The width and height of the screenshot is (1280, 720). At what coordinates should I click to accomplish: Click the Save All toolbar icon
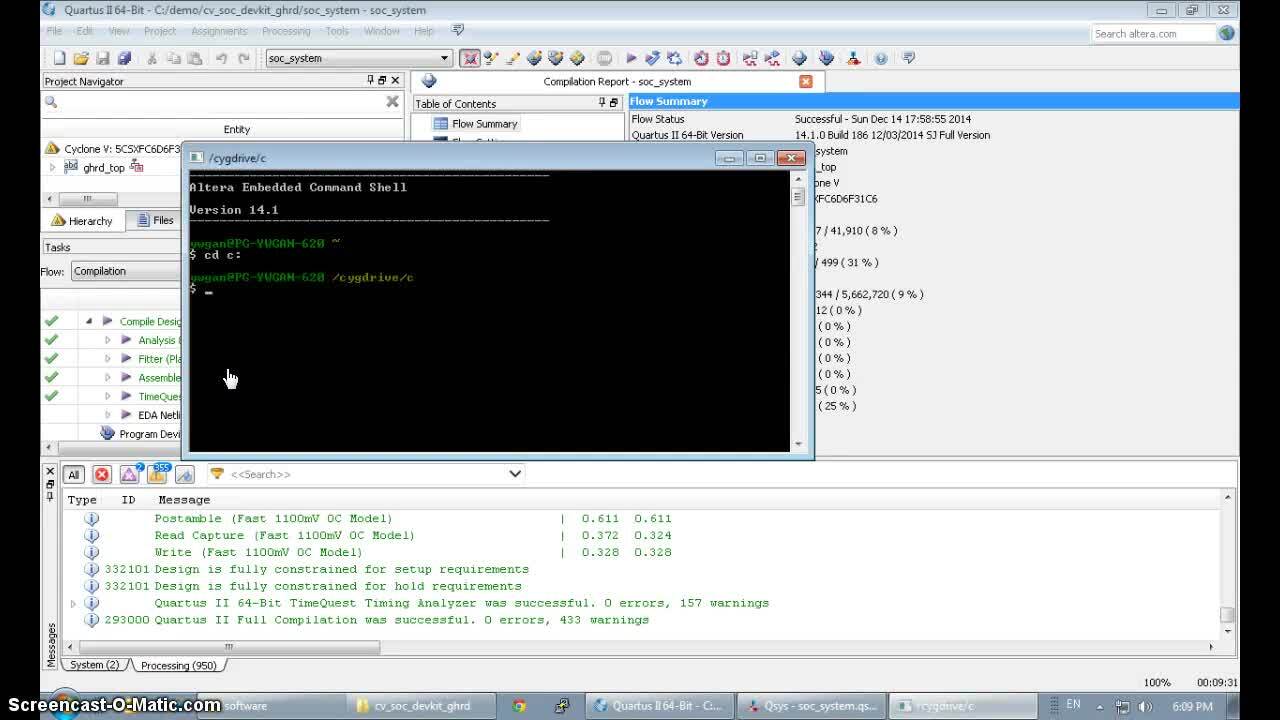pyautogui.click(x=124, y=58)
